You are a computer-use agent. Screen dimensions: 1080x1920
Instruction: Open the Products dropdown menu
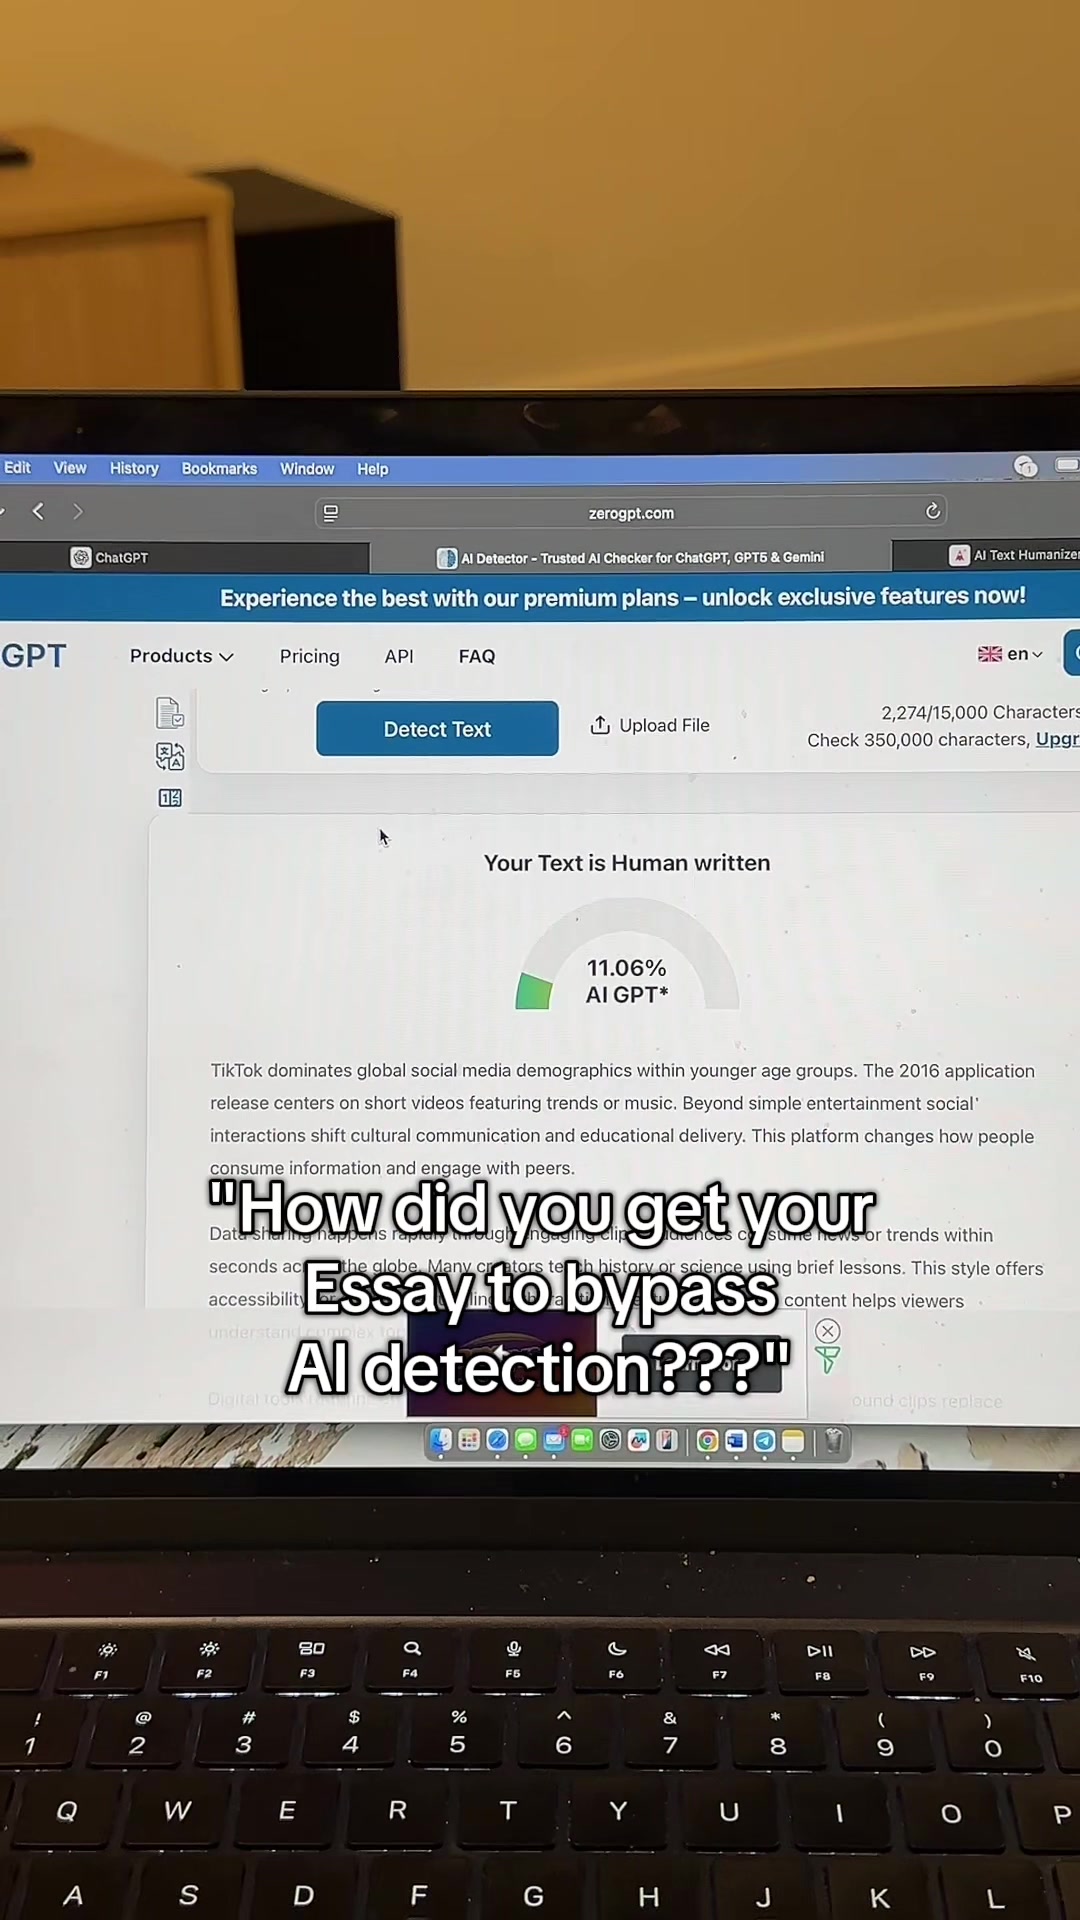[x=181, y=656]
